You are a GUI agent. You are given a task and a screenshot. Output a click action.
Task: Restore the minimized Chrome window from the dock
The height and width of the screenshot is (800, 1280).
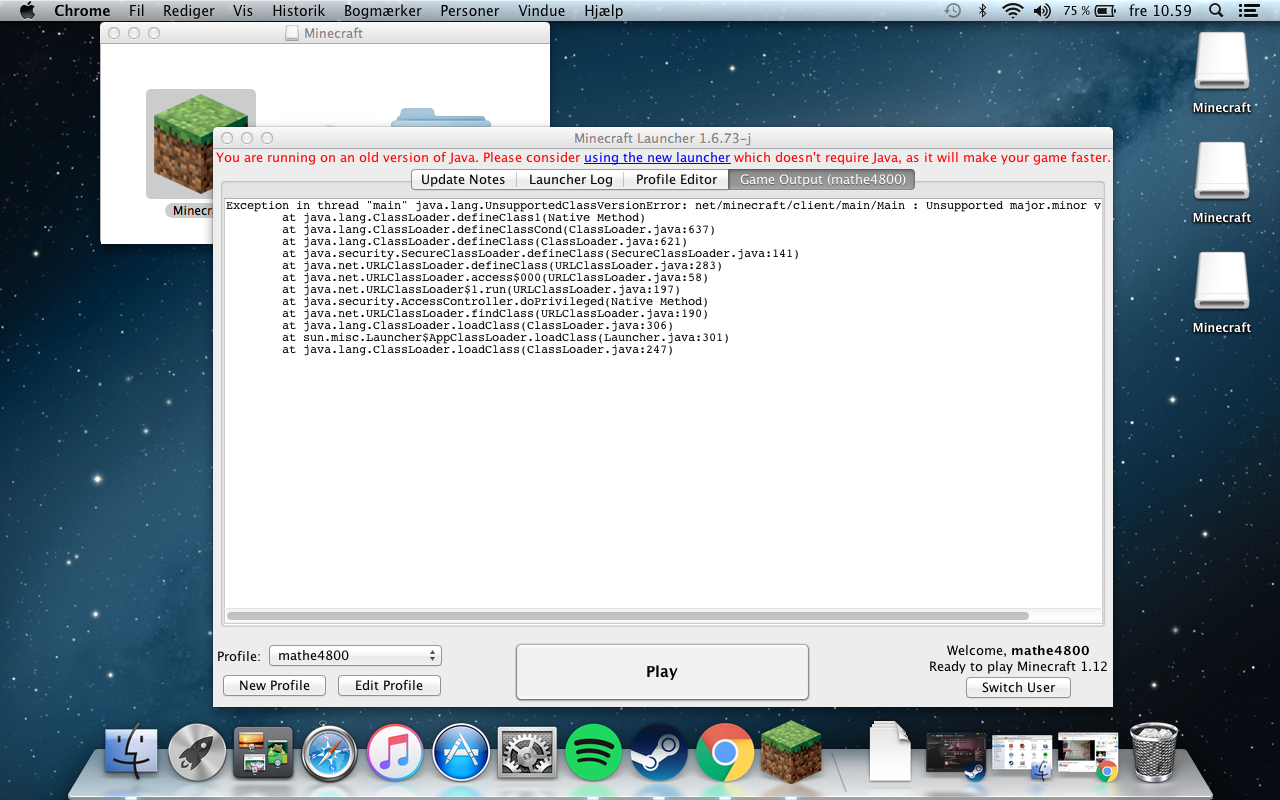tap(1088, 756)
